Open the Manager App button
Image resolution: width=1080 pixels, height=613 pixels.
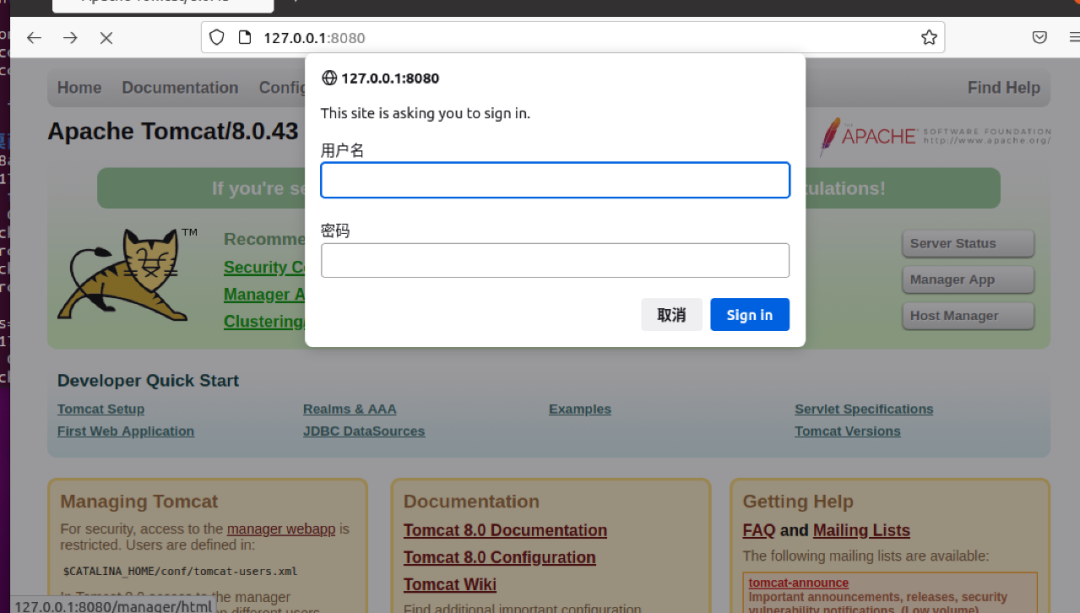click(x=968, y=280)
